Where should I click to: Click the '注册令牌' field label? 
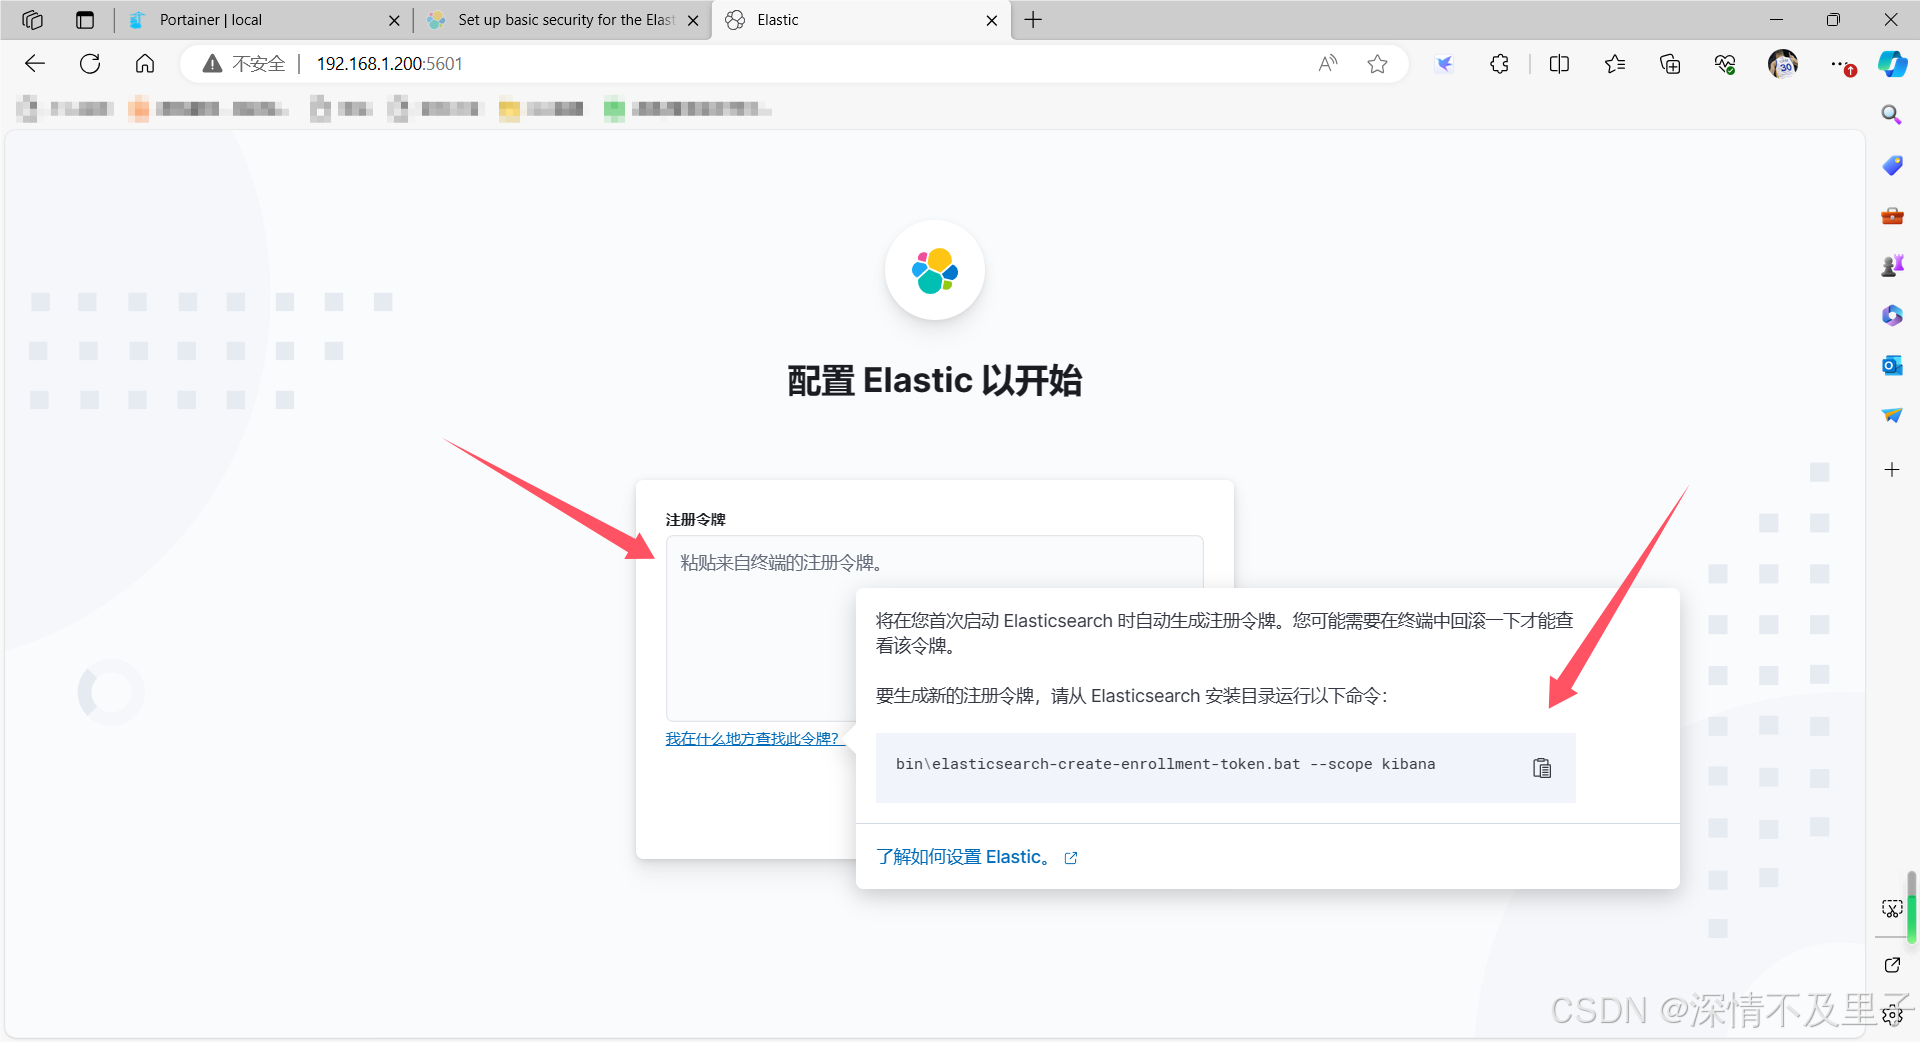pos(696,519)
